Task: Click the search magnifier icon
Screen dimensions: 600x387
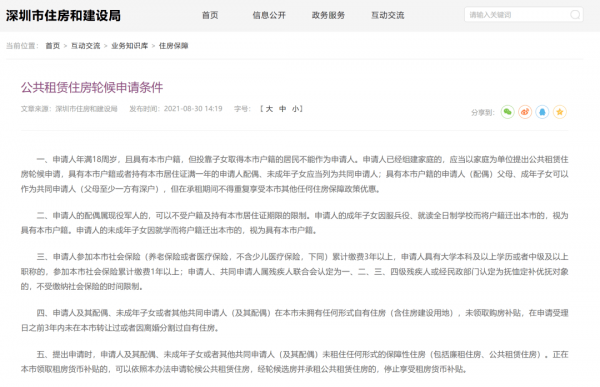Action: [575, 15]
